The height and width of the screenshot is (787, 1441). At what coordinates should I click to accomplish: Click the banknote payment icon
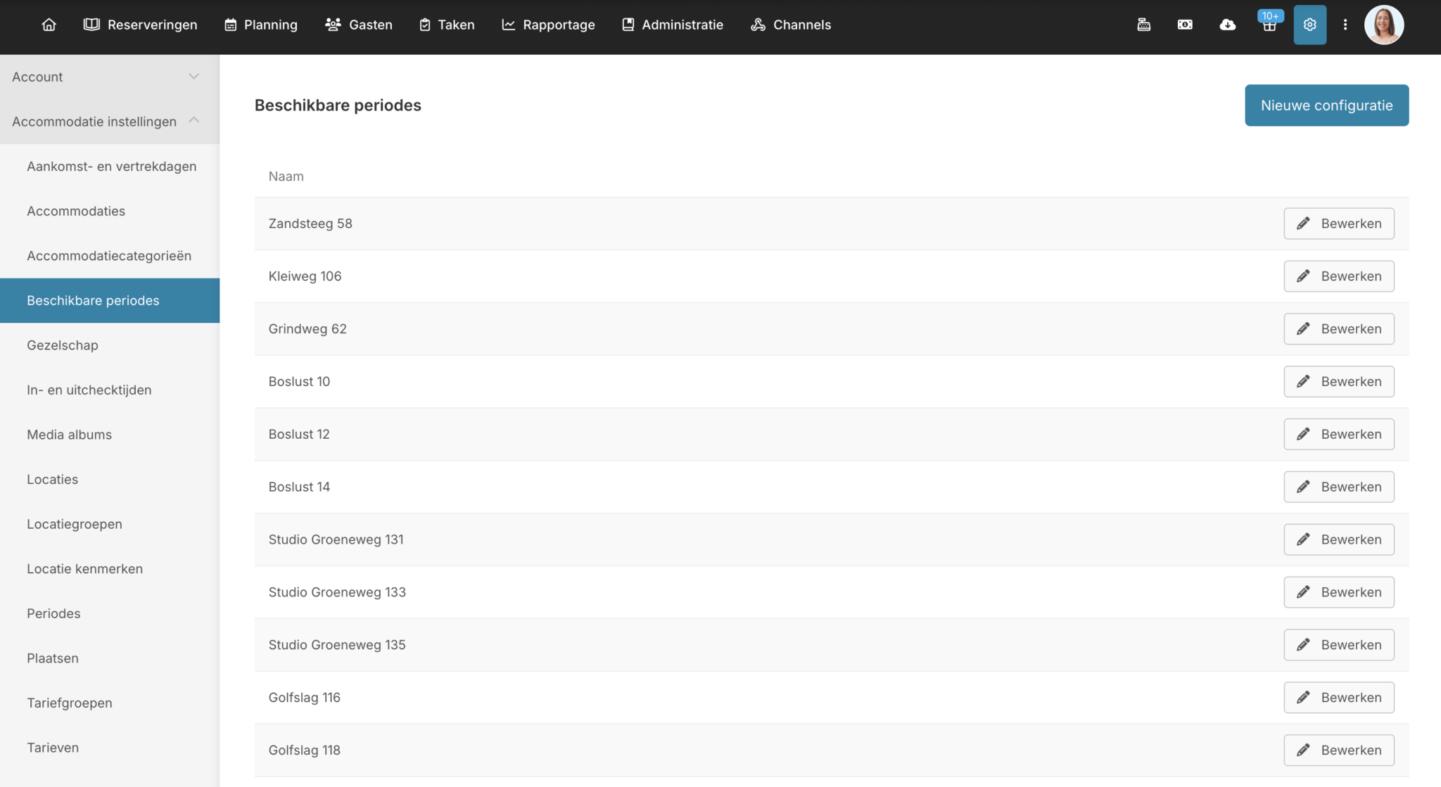(x=1185, y=25)
